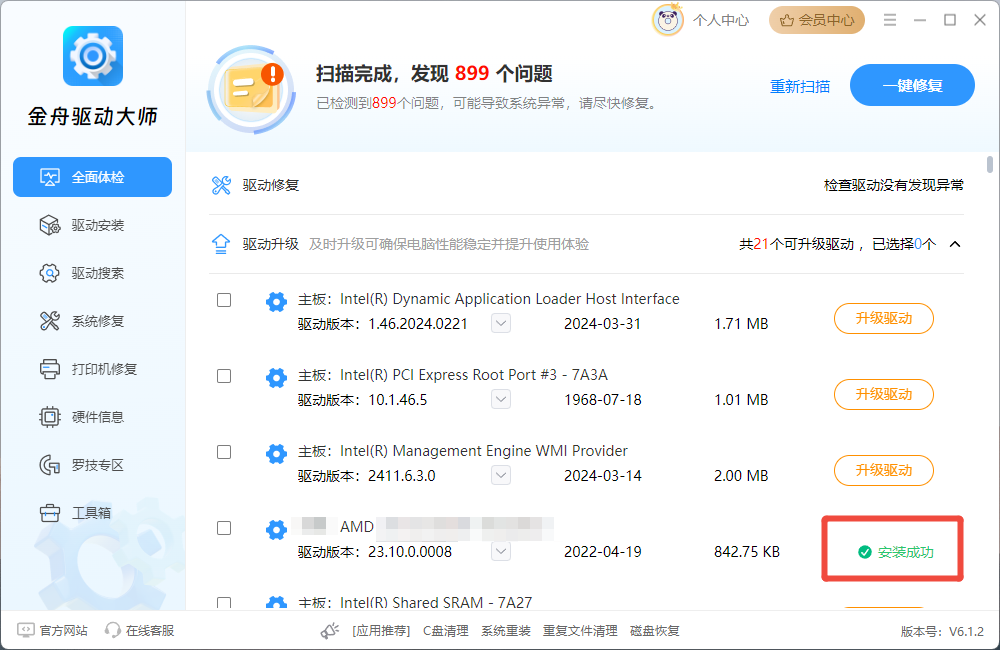Viewport: 1000px width, 650px height.
Task: Click the 在线客服 headset icon
Action: tap(113, 630)
